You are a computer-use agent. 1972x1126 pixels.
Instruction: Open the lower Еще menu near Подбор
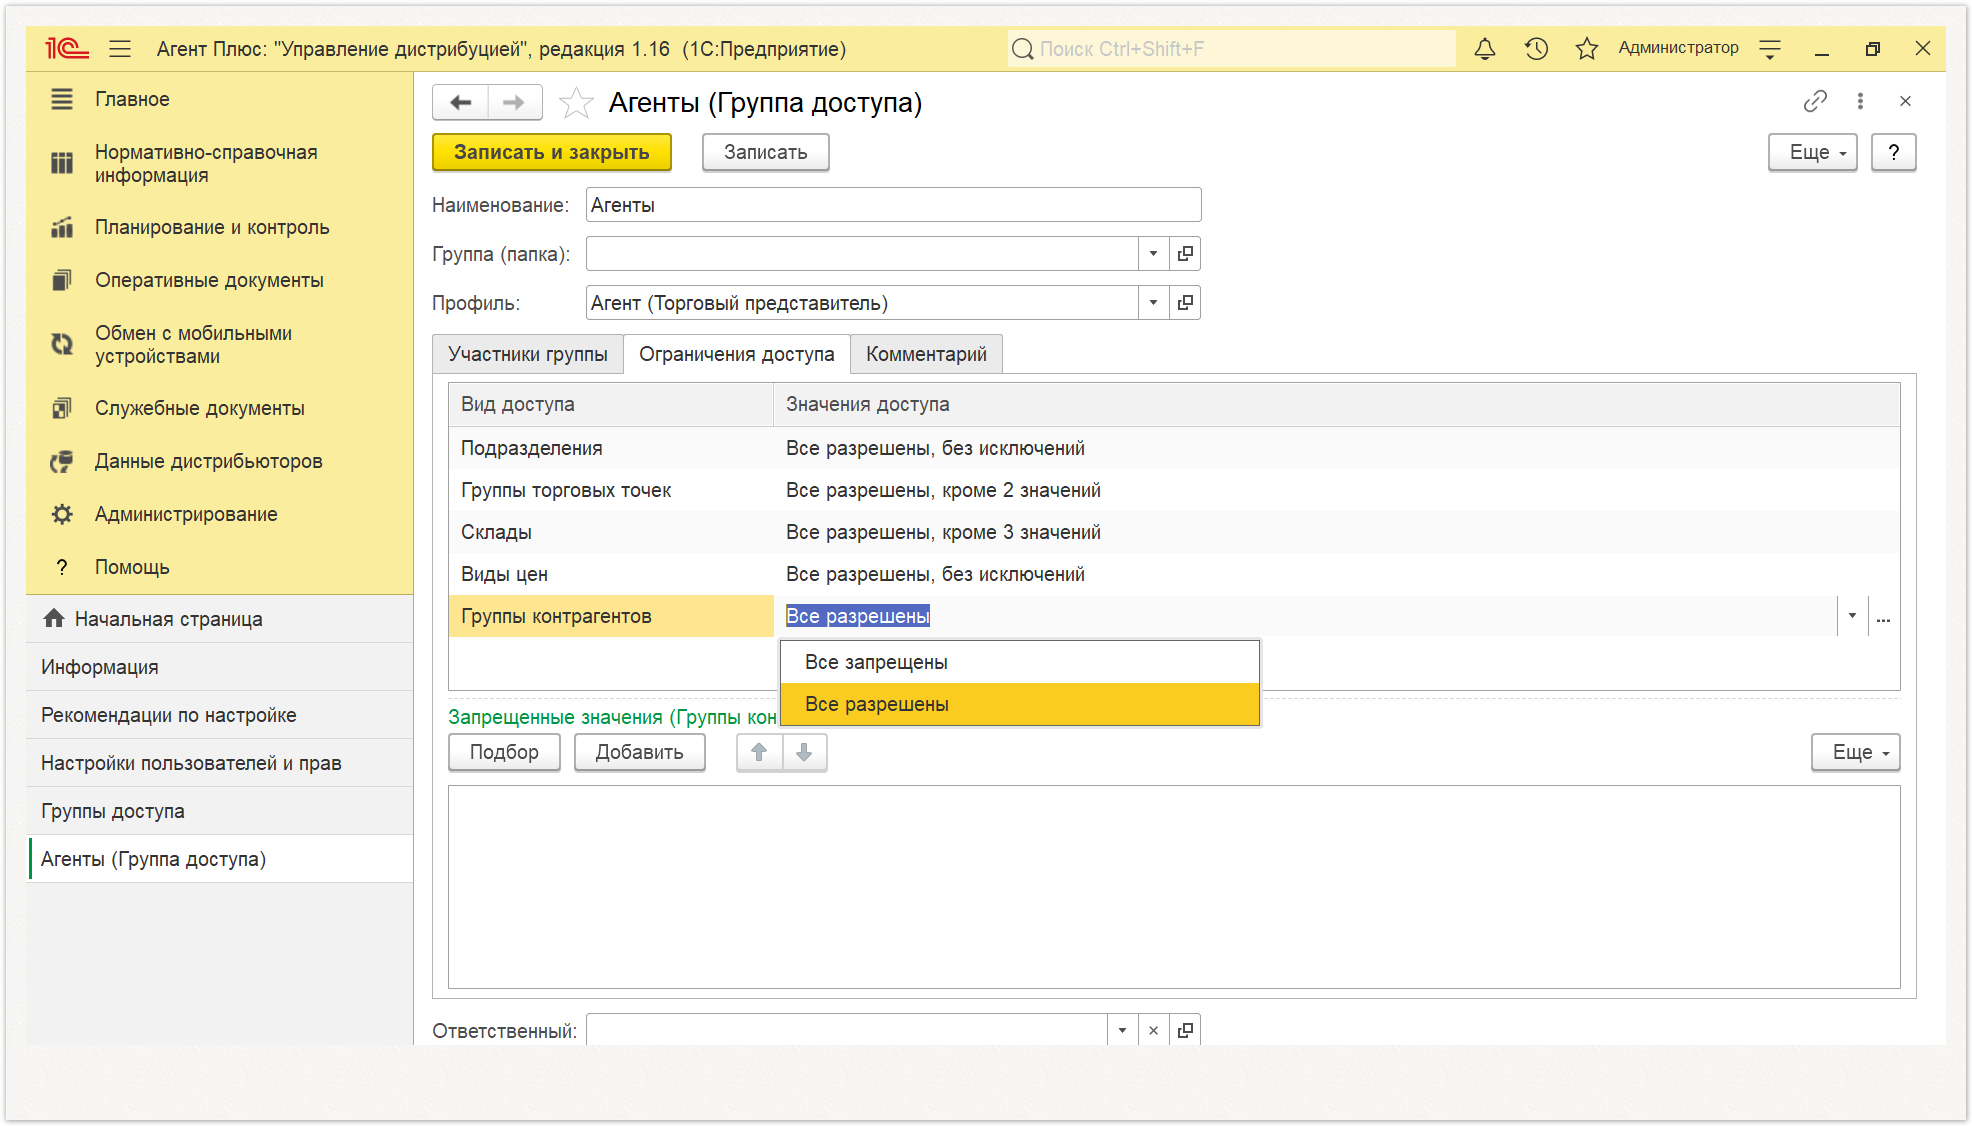pos(1856,752)
